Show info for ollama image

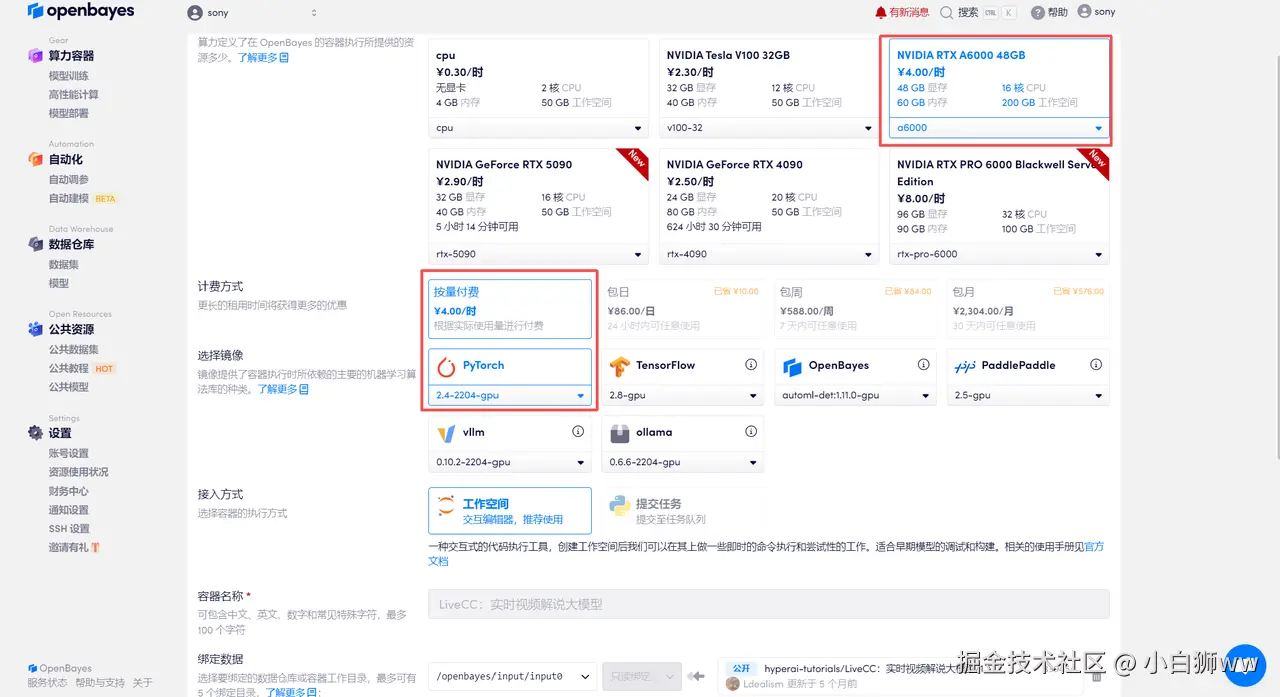tap(750, 432)
